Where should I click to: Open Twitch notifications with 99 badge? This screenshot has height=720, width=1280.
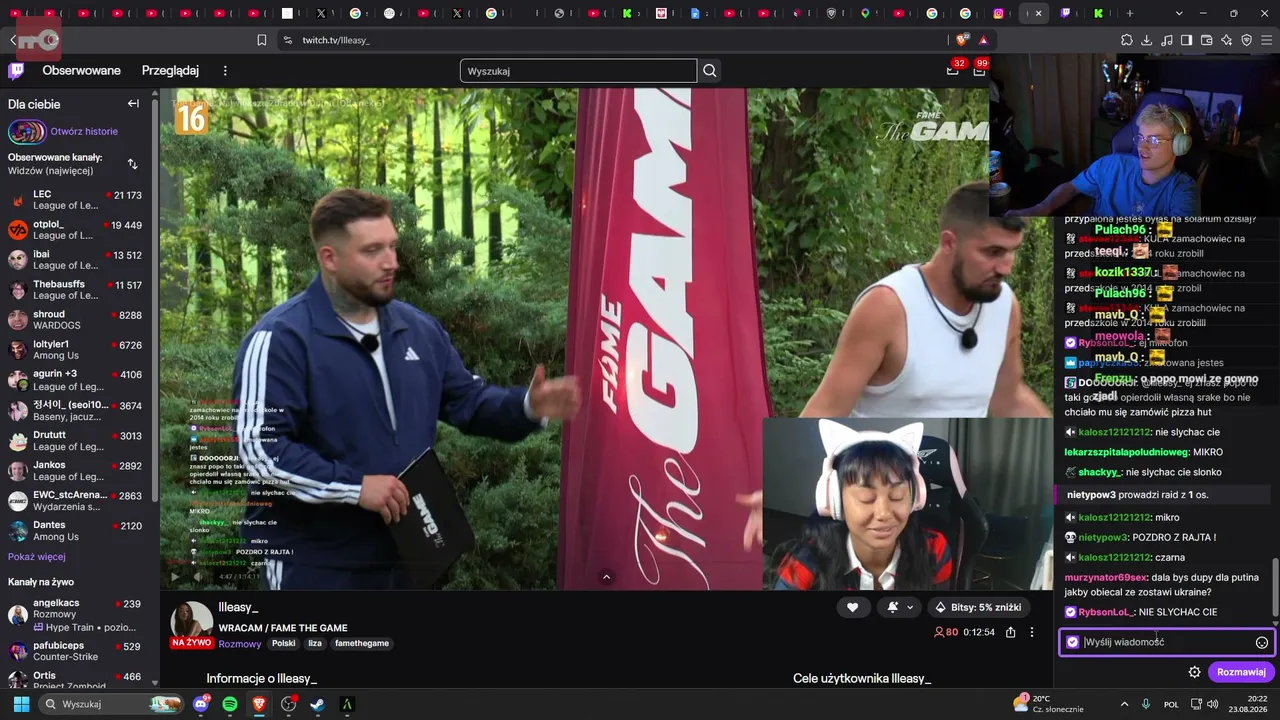[x=979, y=70]
